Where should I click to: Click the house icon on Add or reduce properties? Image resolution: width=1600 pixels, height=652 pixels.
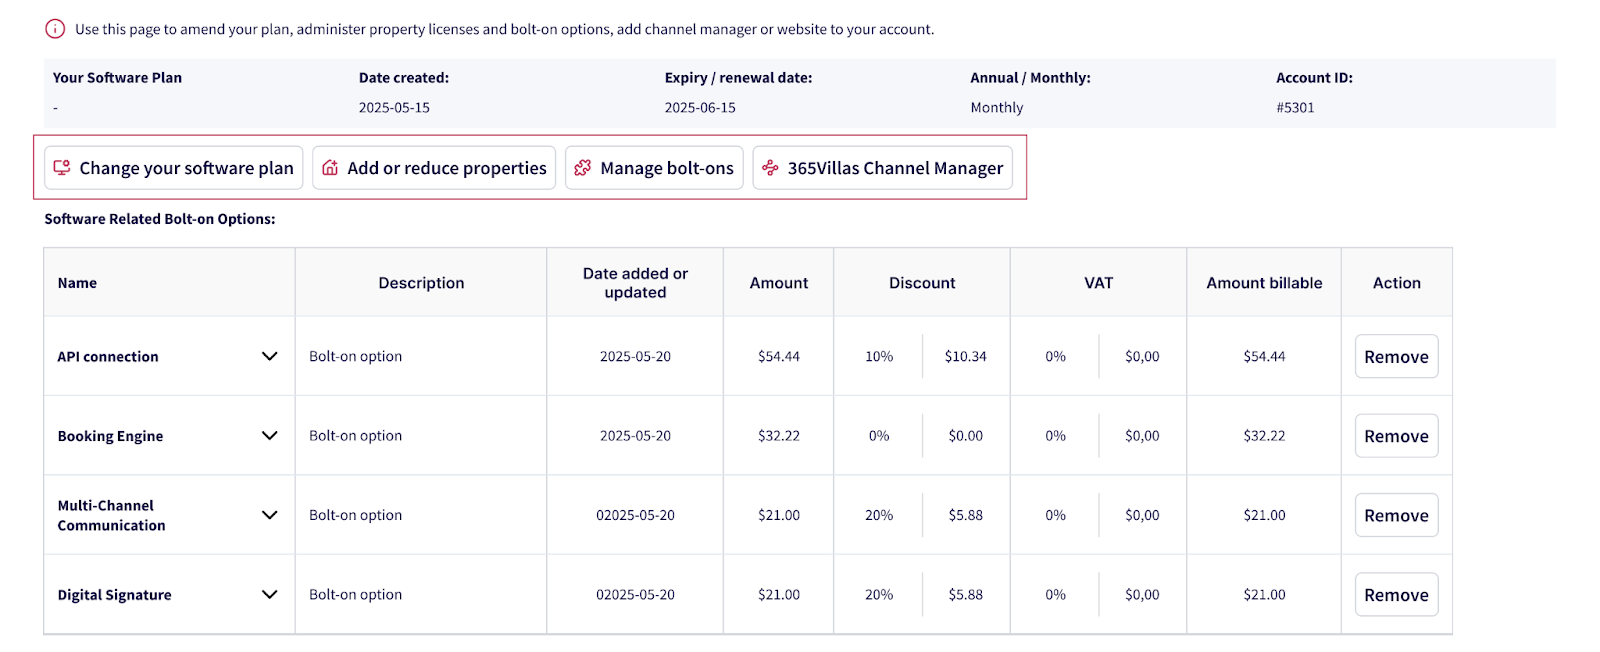[x=330, y=168]
